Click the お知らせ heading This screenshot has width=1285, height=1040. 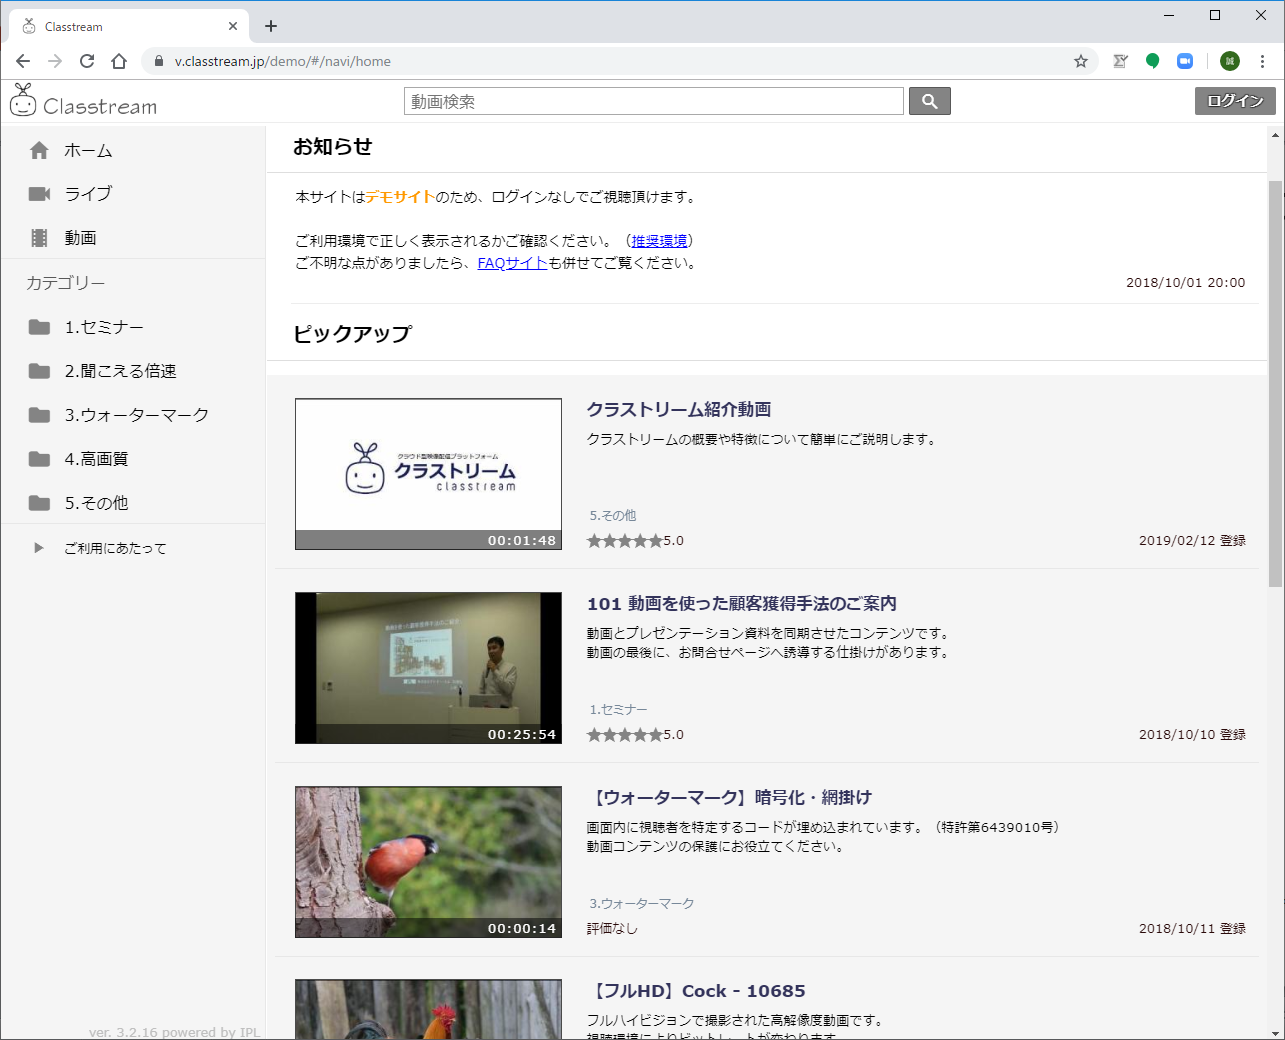click(333, 147)
